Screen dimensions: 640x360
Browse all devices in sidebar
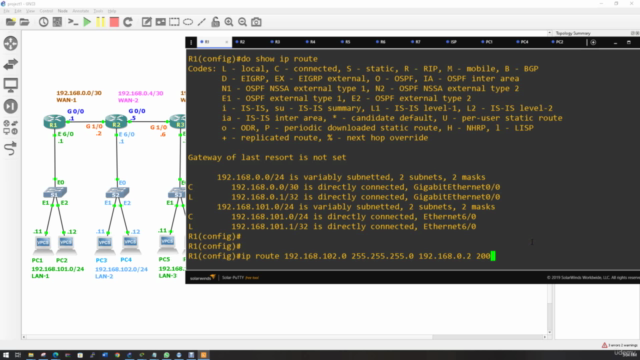[x=11, y=127]
